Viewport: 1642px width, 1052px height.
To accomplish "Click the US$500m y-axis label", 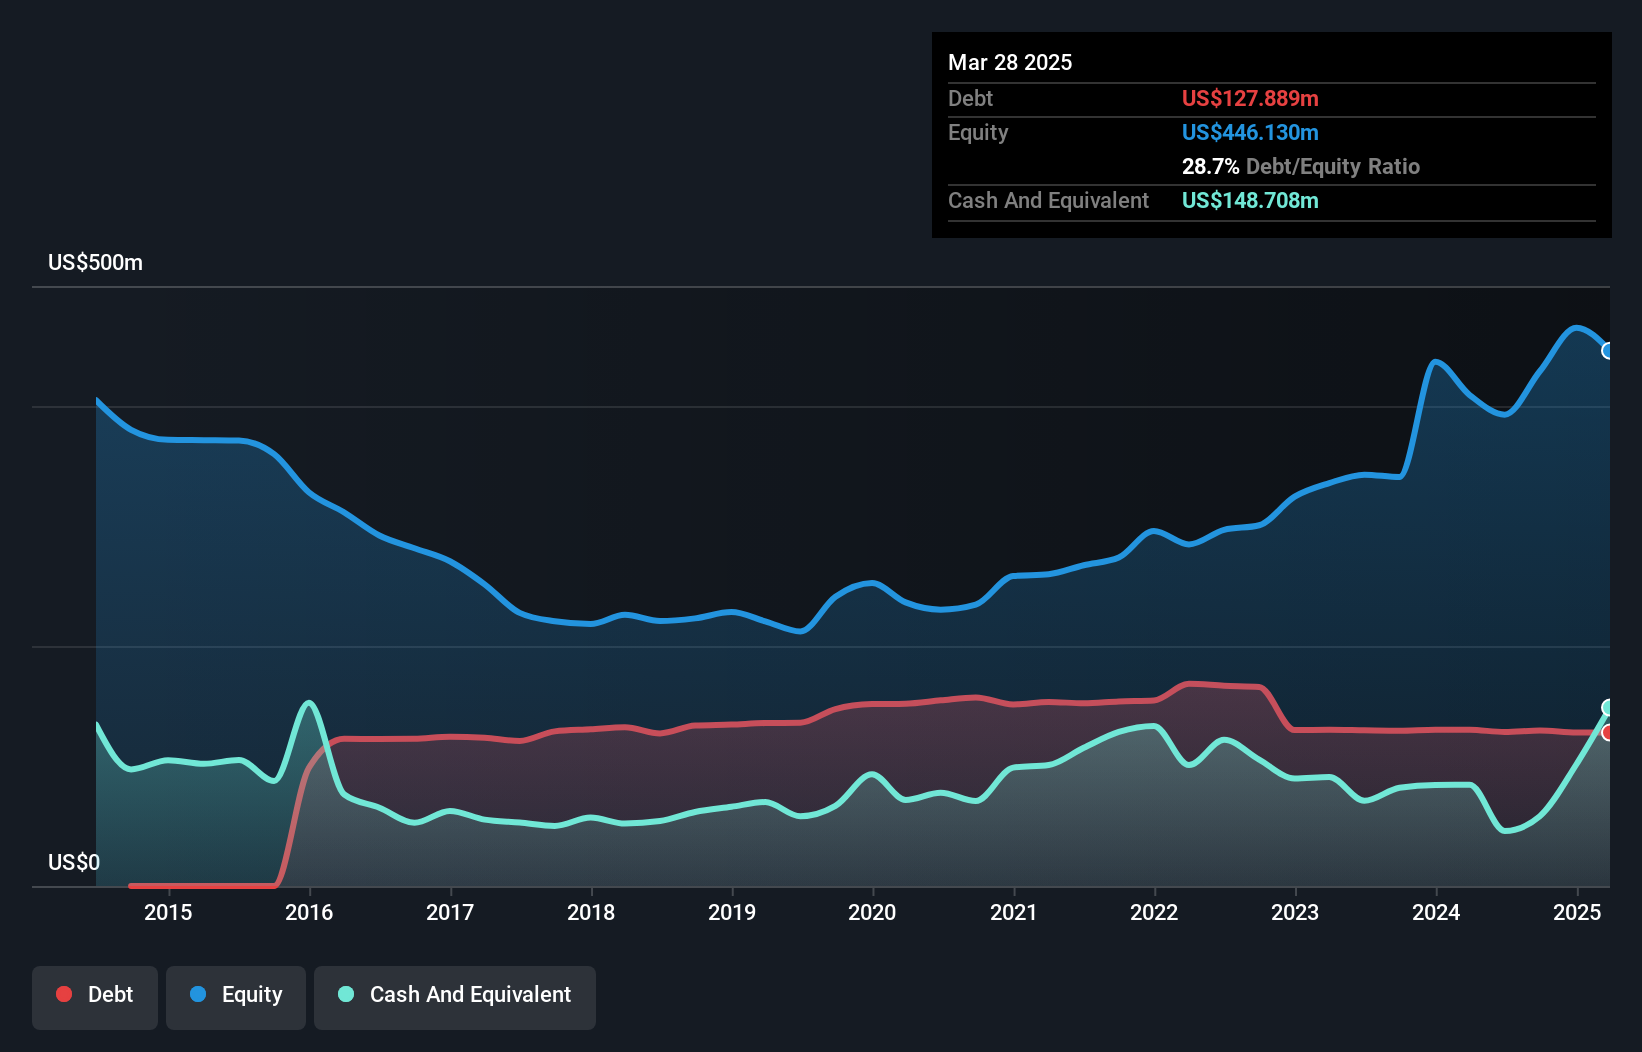I will [x=96, y=263].
